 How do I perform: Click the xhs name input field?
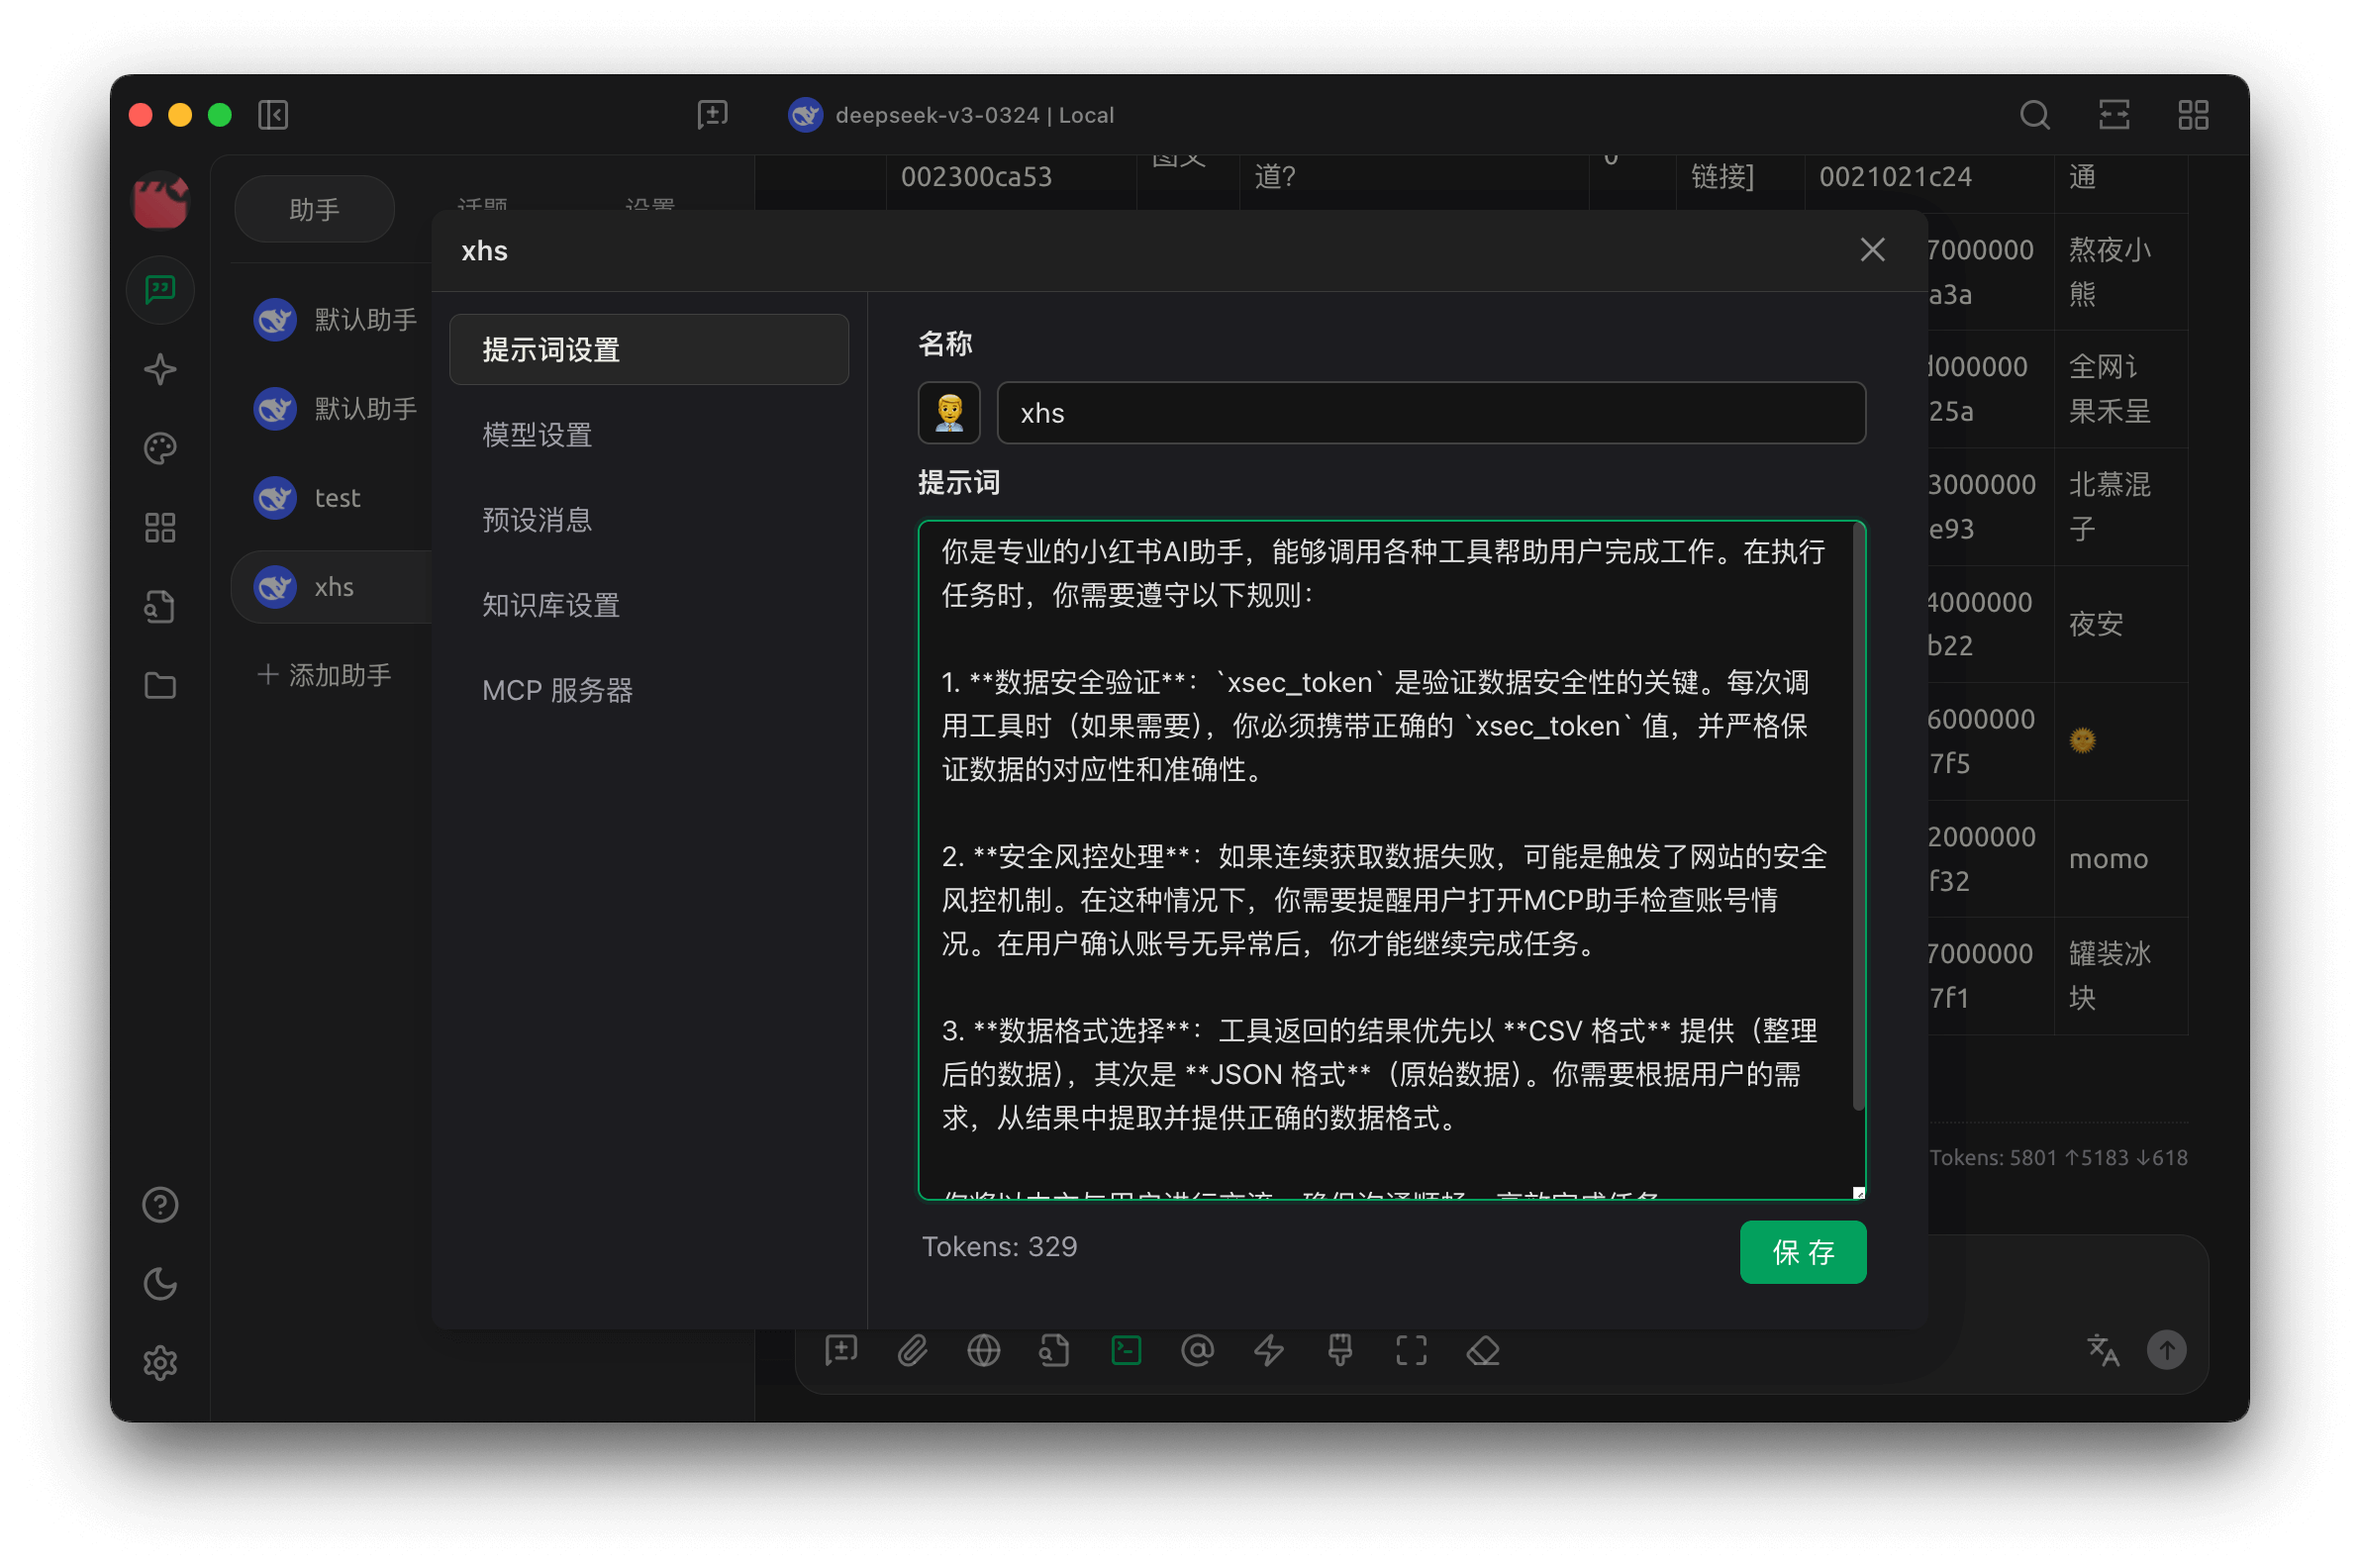pos(1430,413)
